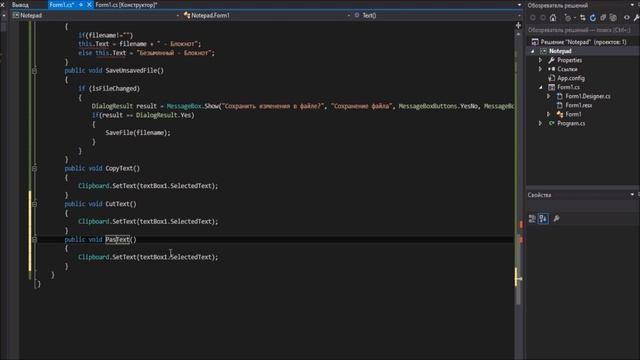Screen dimensions: 640x360
Task: Collapse the Form1.cs node
Action: (541, 87)
